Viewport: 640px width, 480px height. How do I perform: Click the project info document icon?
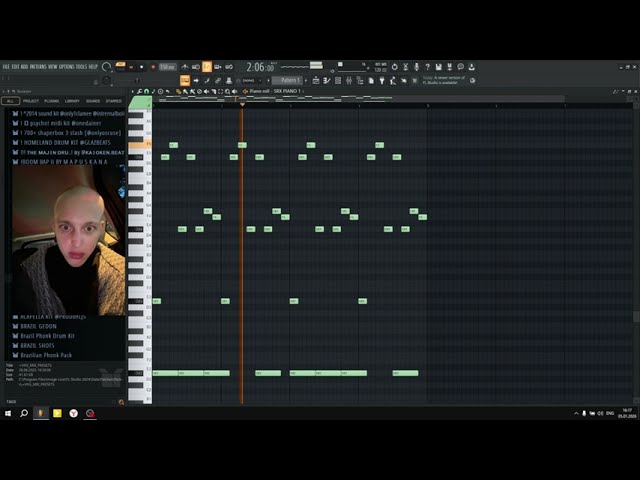(x=371, y=80)
